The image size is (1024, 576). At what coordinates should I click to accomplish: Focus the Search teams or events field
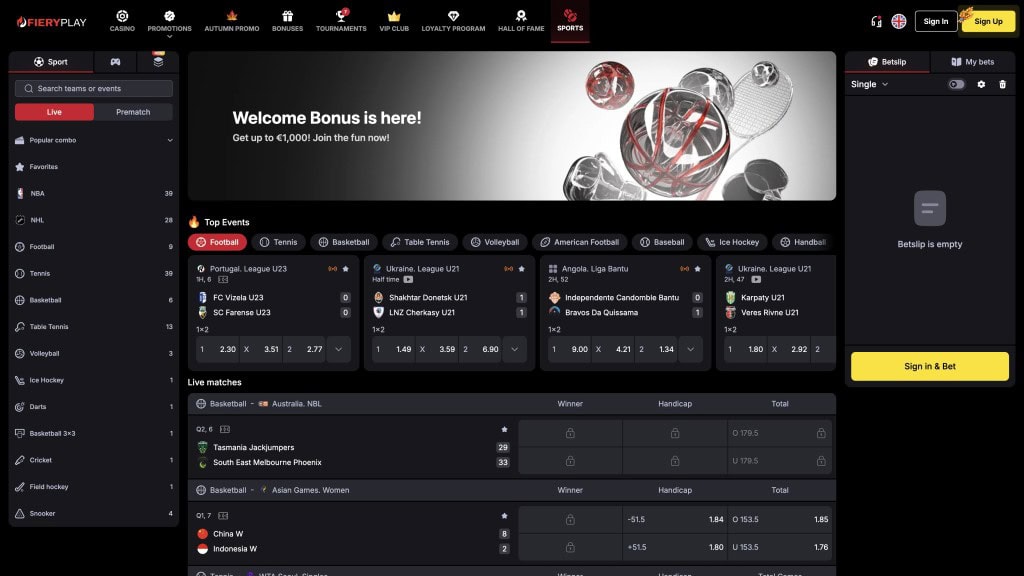pyautogui.click(x=94, y=88)
